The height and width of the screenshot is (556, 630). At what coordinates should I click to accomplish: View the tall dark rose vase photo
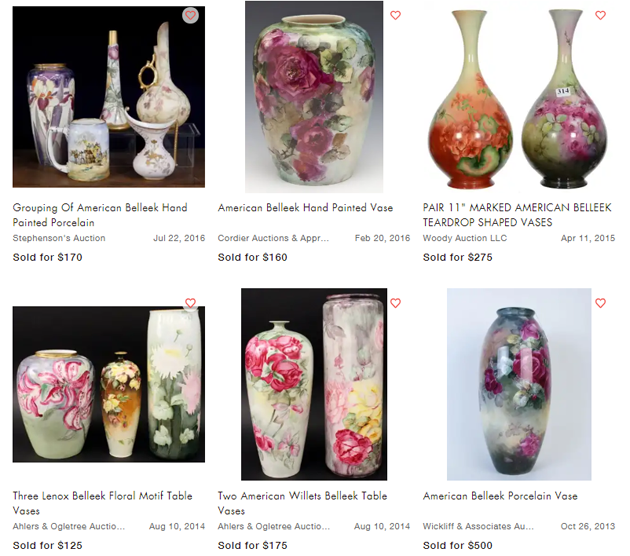519,384
